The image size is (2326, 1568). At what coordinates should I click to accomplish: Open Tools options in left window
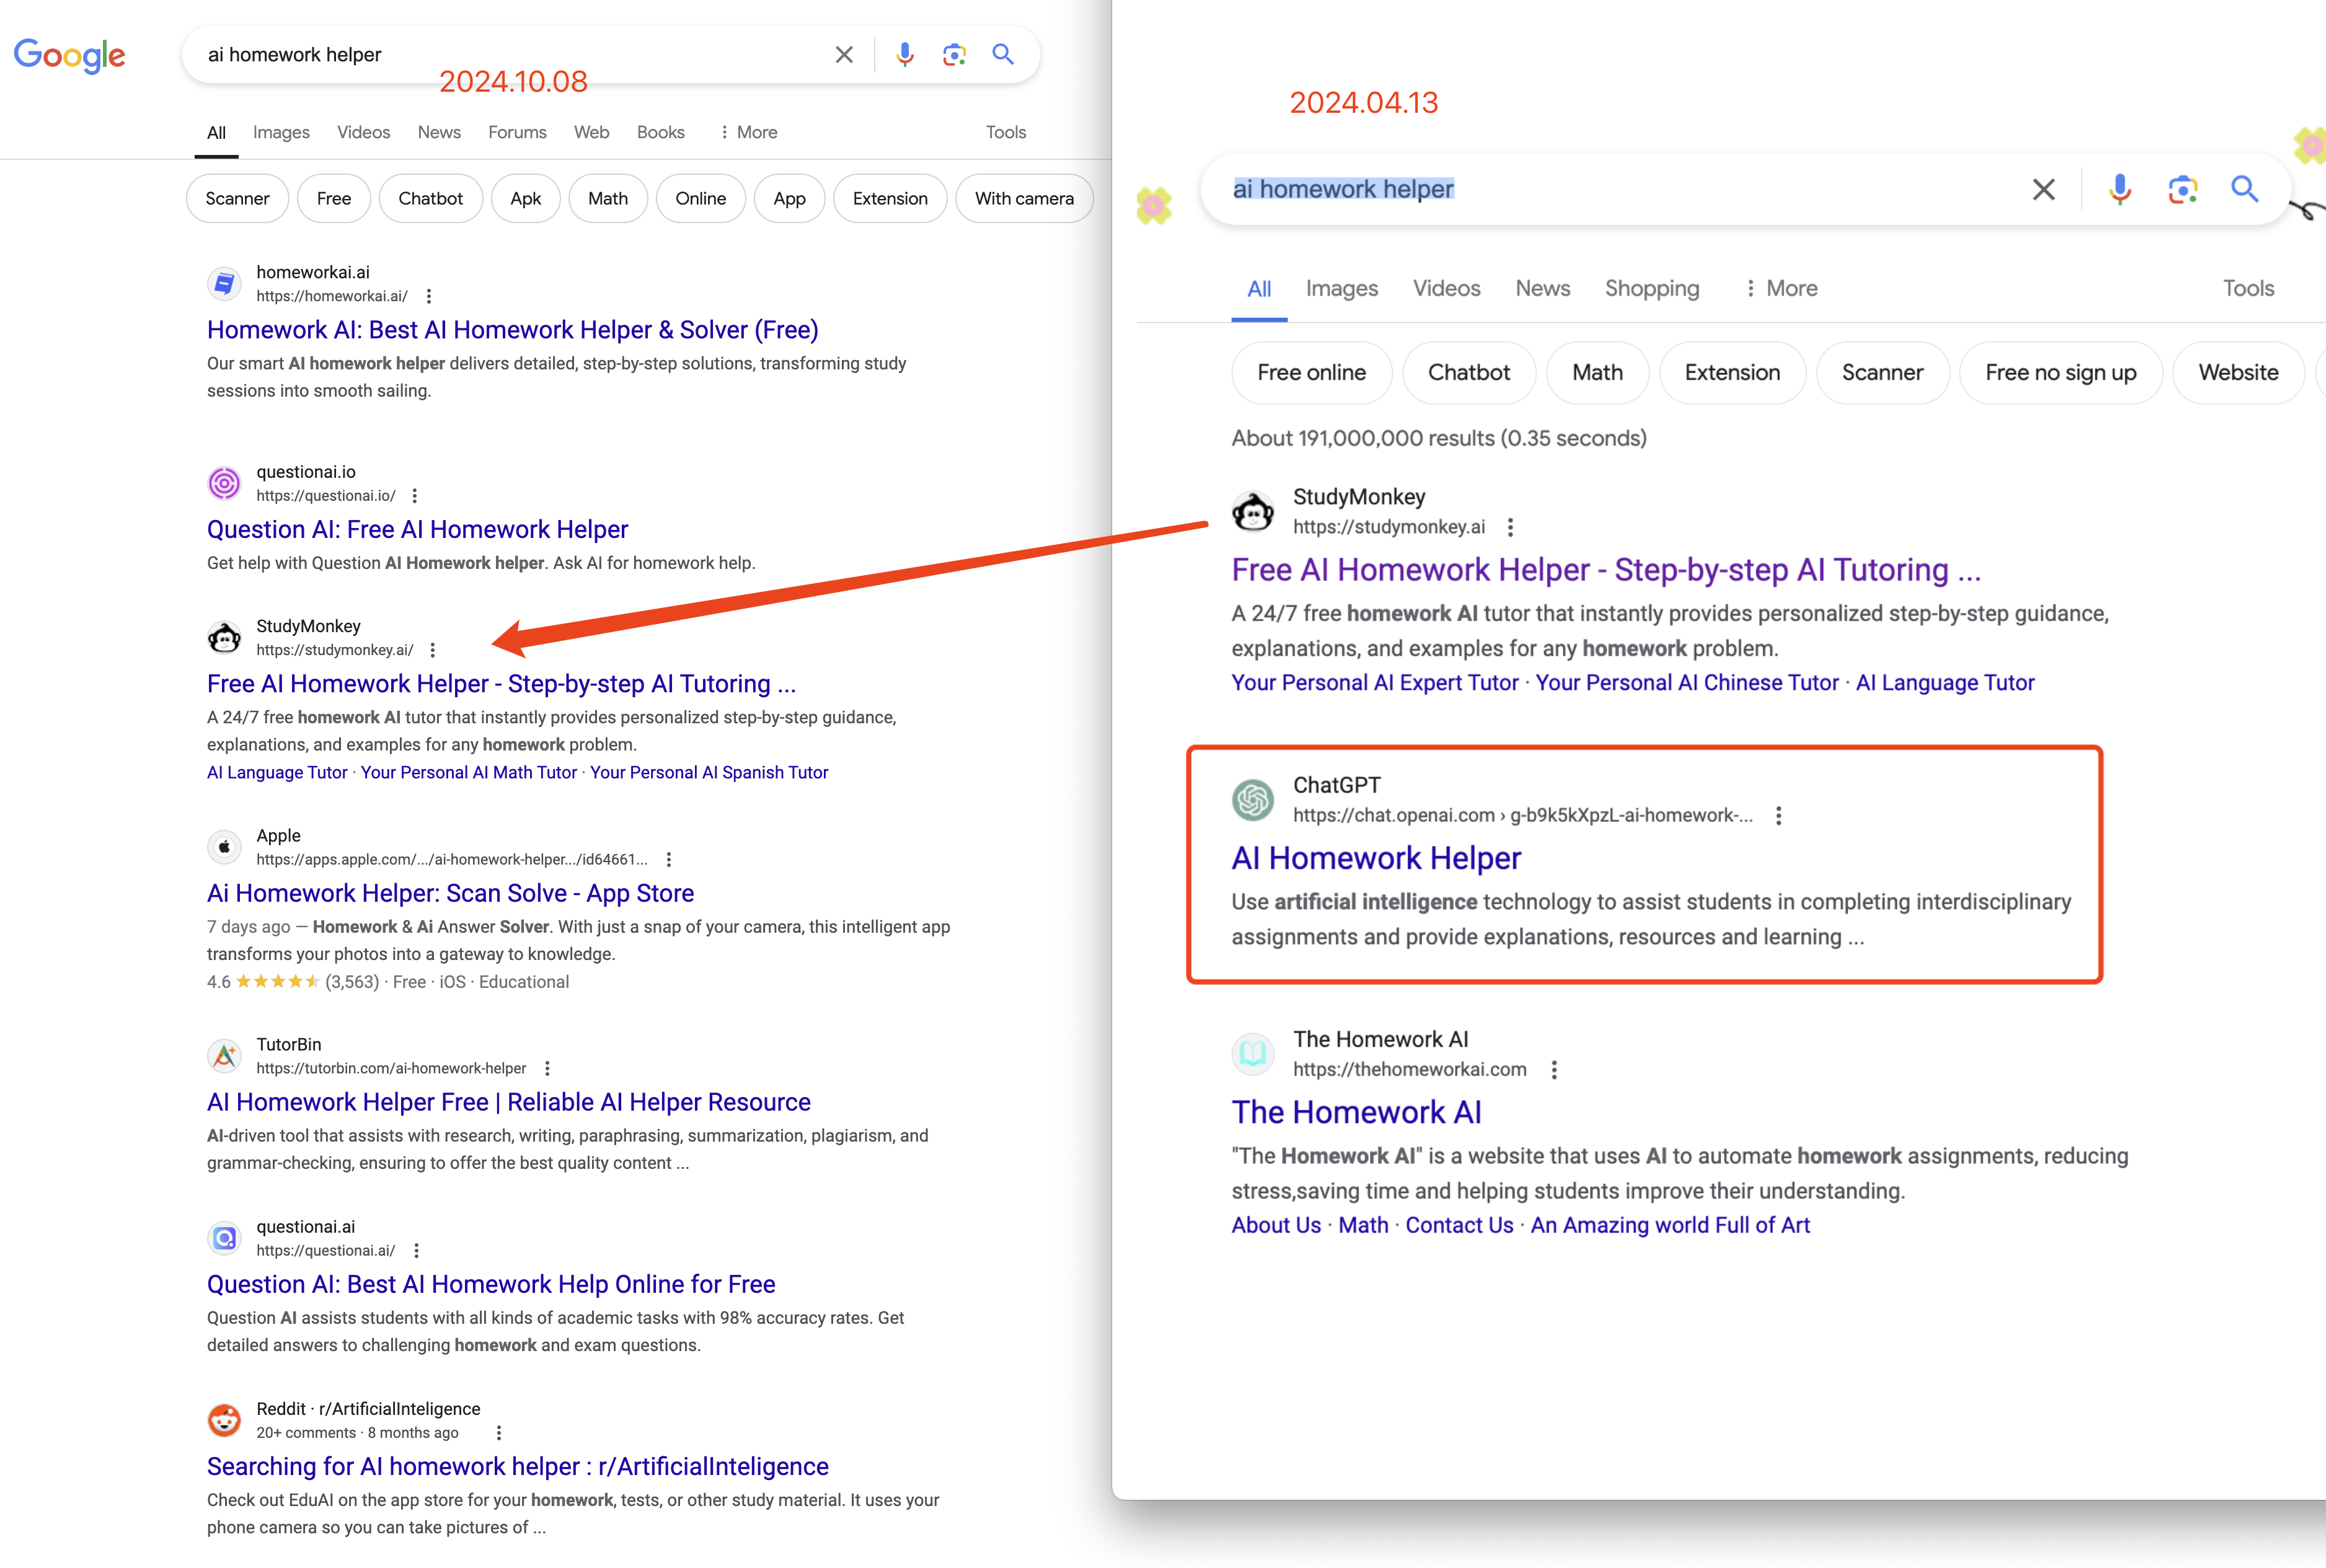pos(1006,132)
